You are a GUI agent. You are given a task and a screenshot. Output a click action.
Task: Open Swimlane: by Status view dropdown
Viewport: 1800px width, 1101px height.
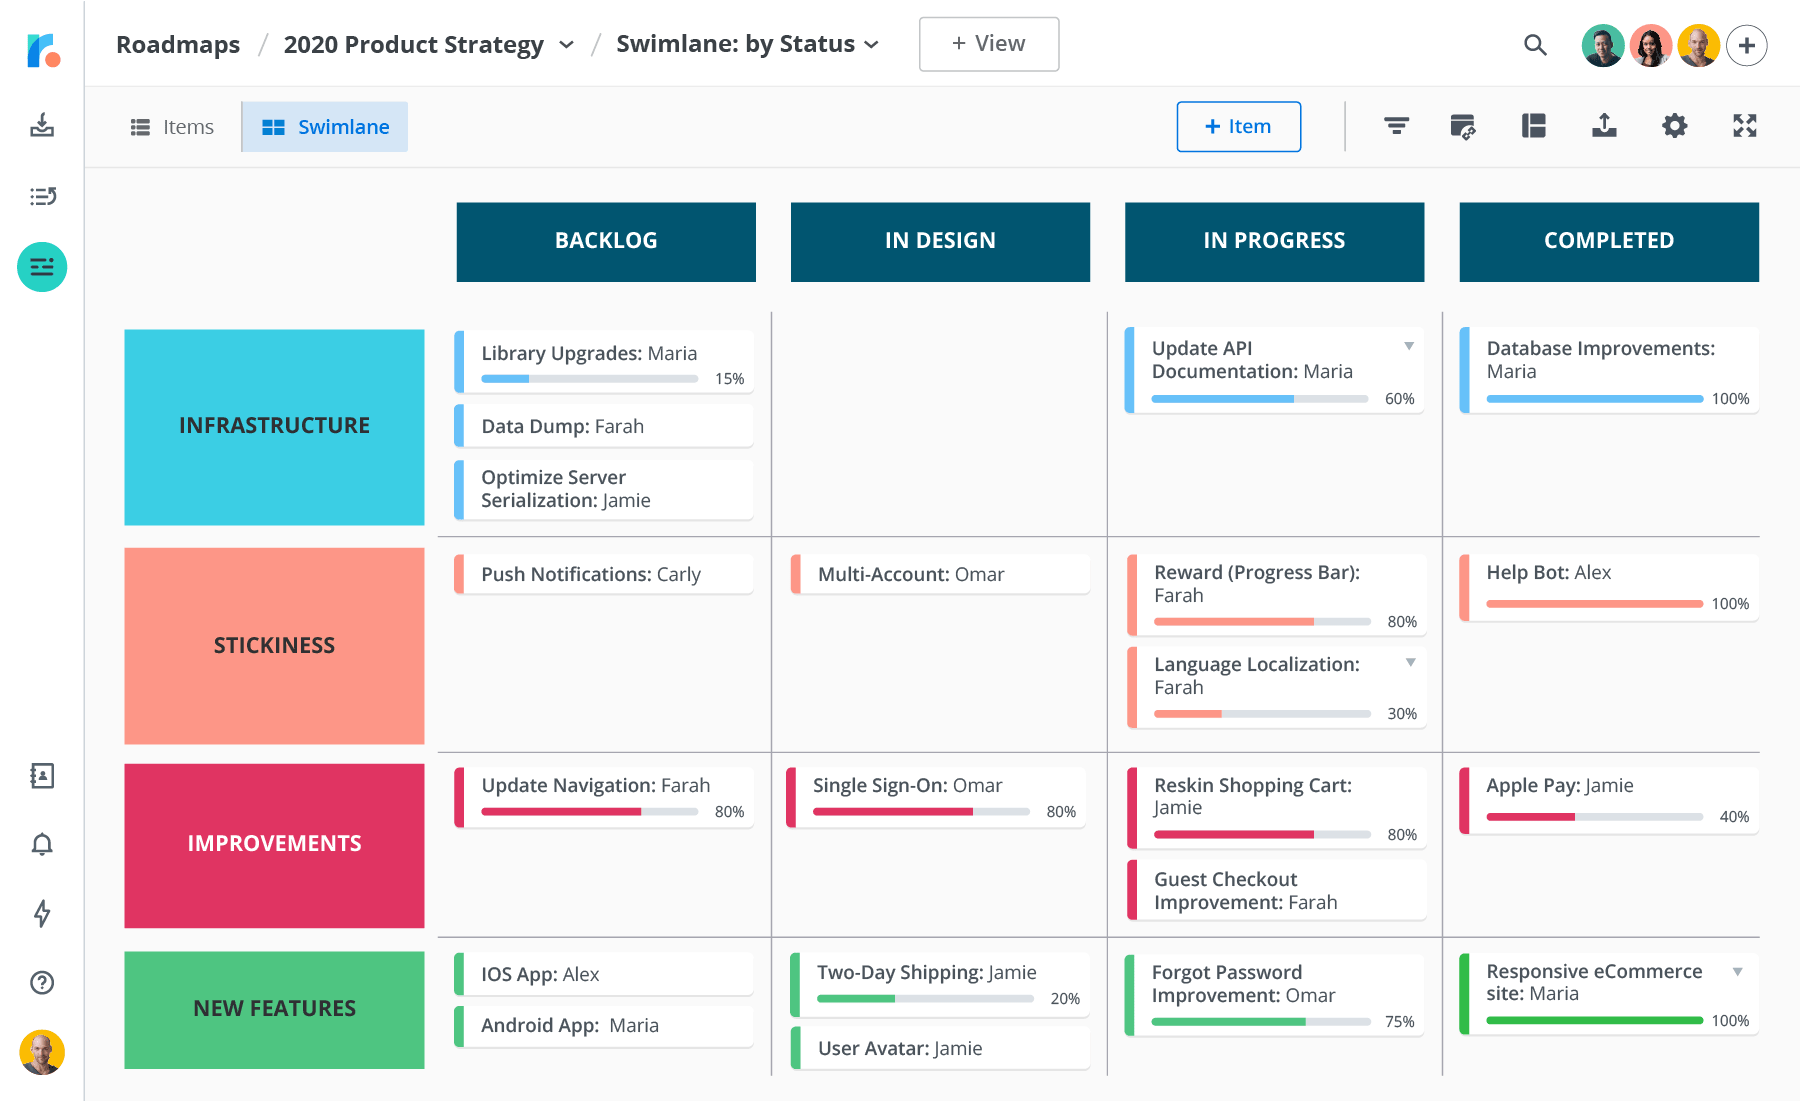871,45
